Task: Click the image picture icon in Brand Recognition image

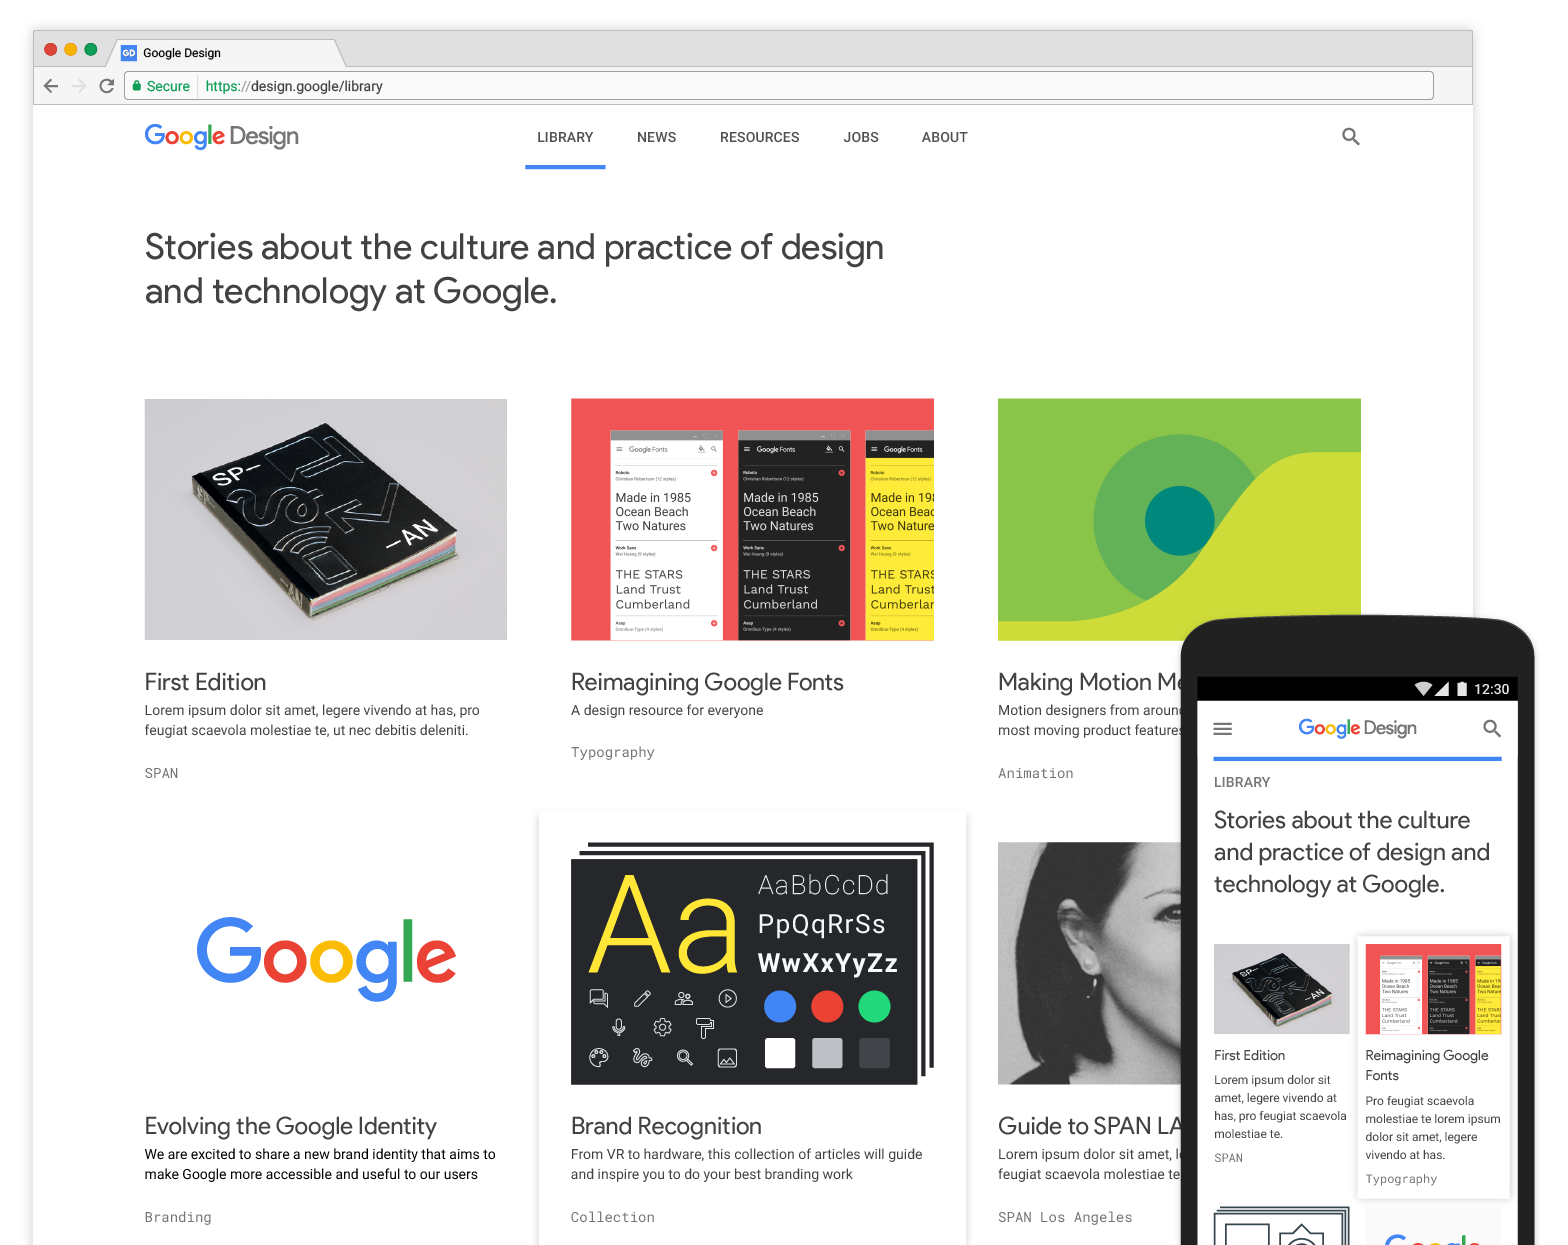Action: [727, 1058]
